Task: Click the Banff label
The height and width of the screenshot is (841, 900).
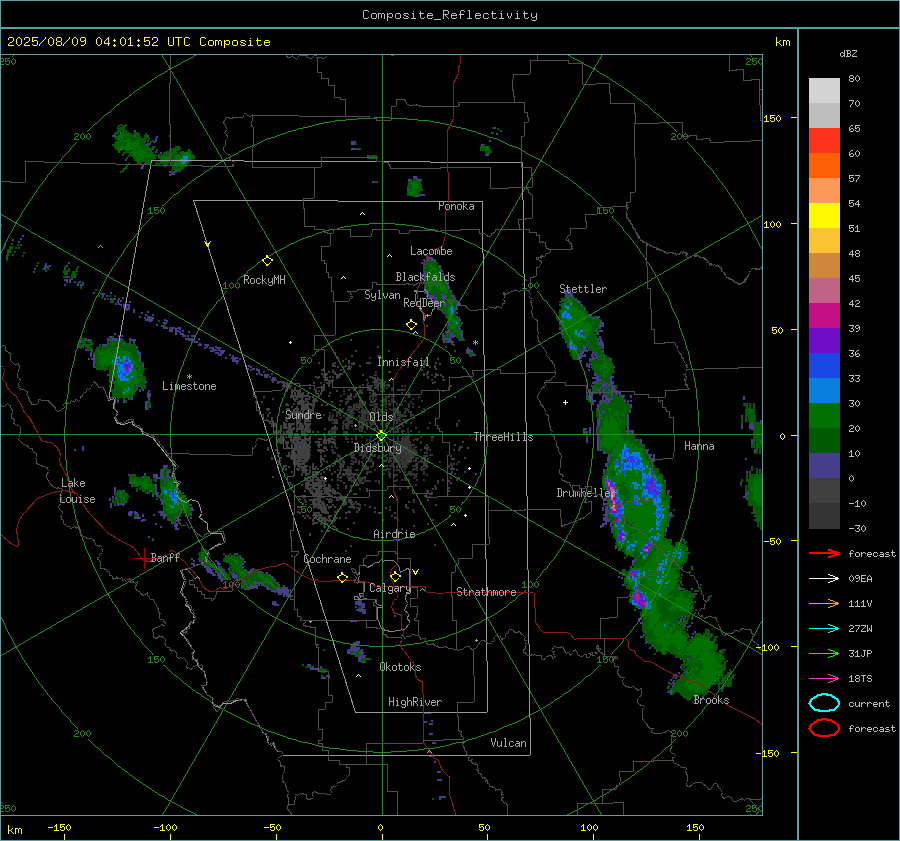Action: point(165,557)
